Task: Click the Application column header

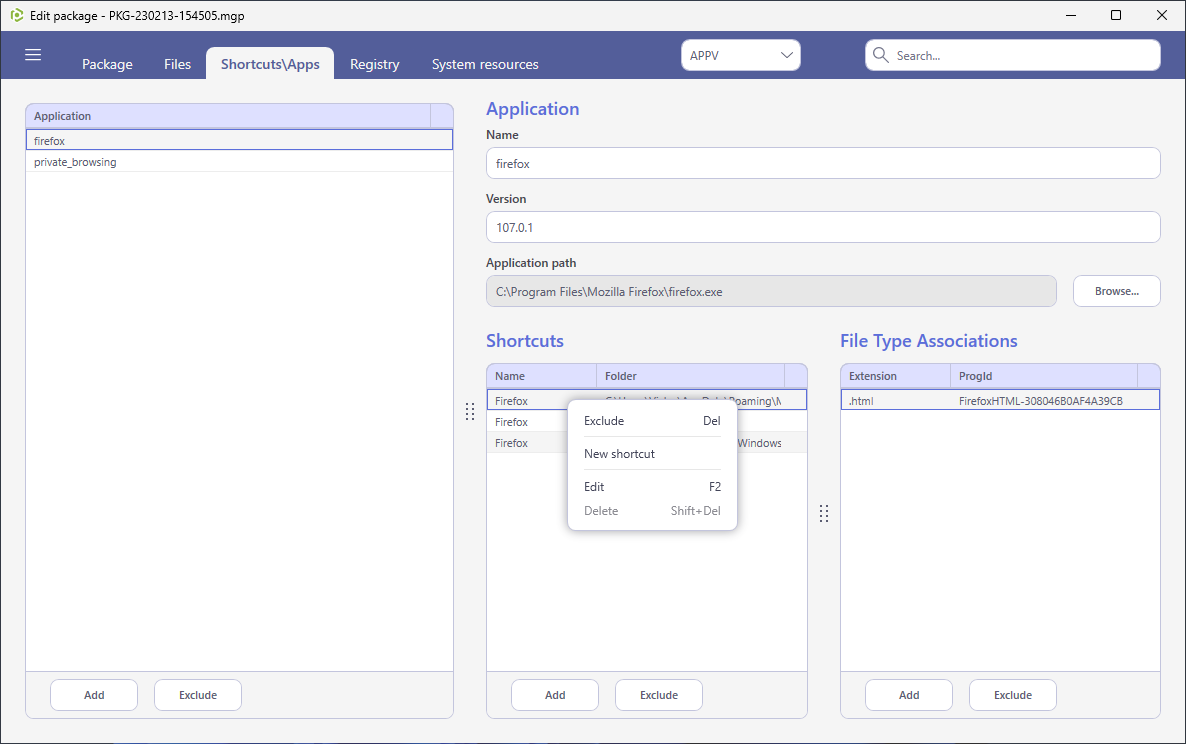Action: pyautogui.click(x=228, y=116)
